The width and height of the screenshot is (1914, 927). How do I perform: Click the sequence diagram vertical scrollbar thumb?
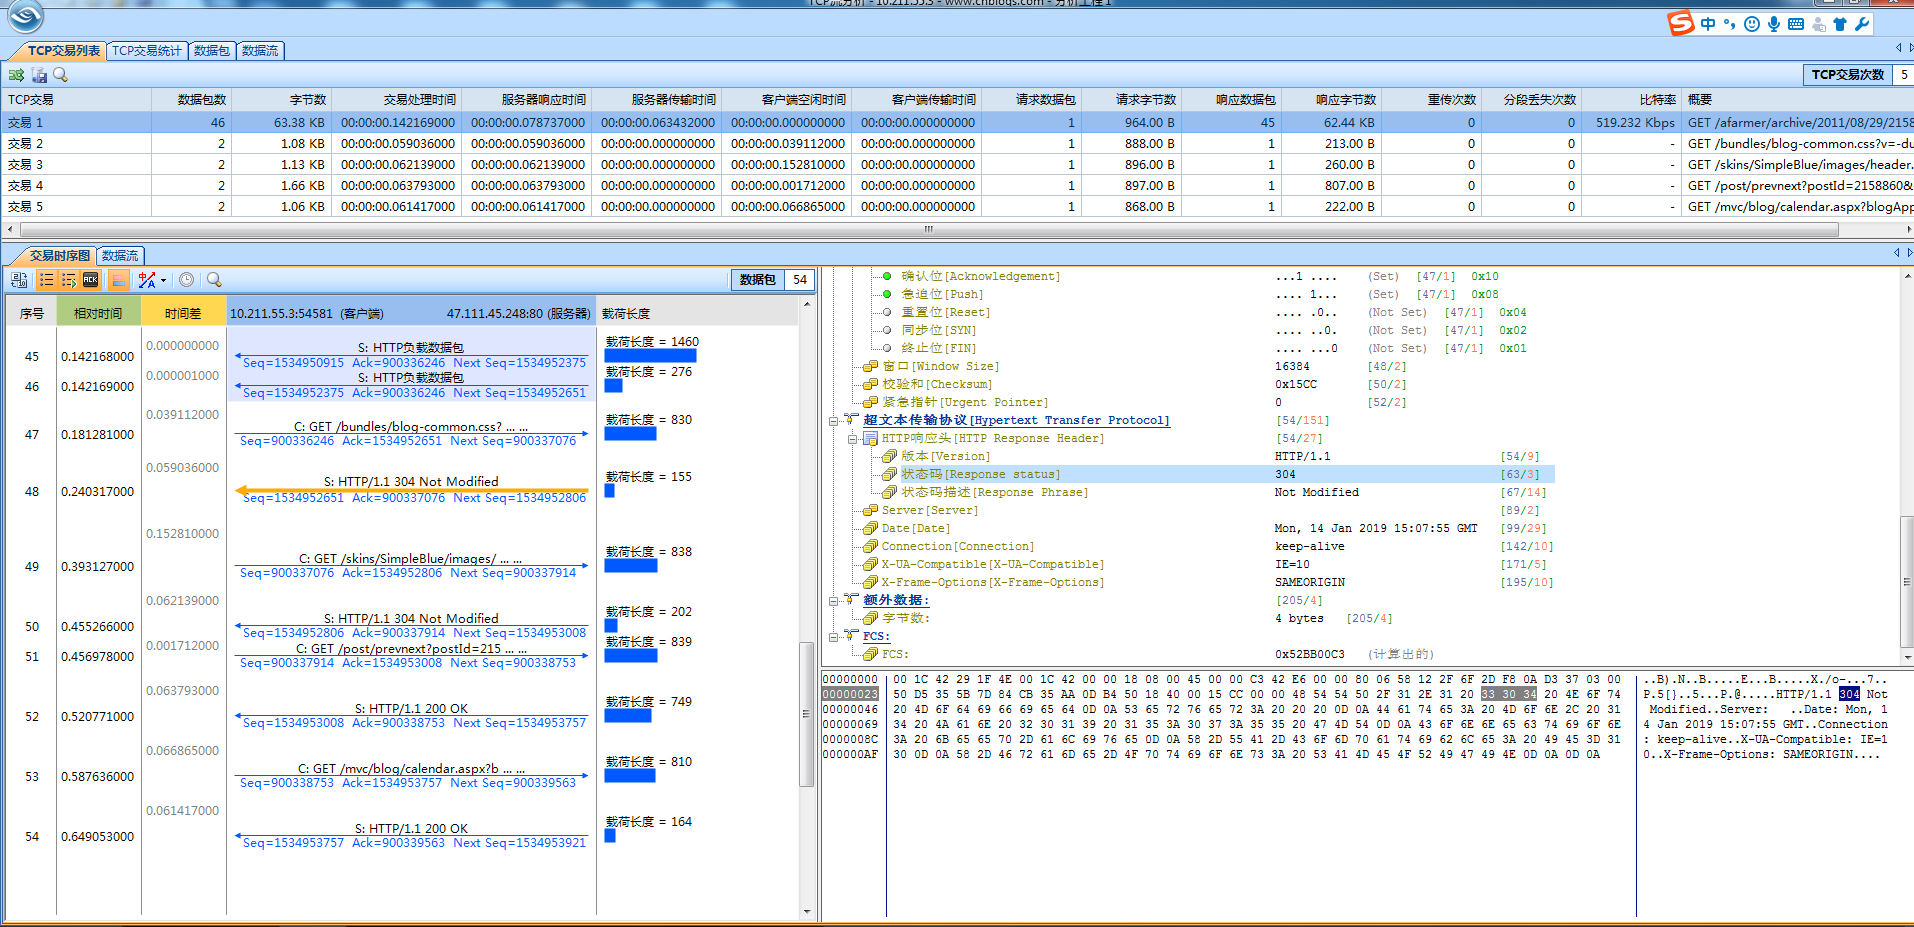point(806,714)
